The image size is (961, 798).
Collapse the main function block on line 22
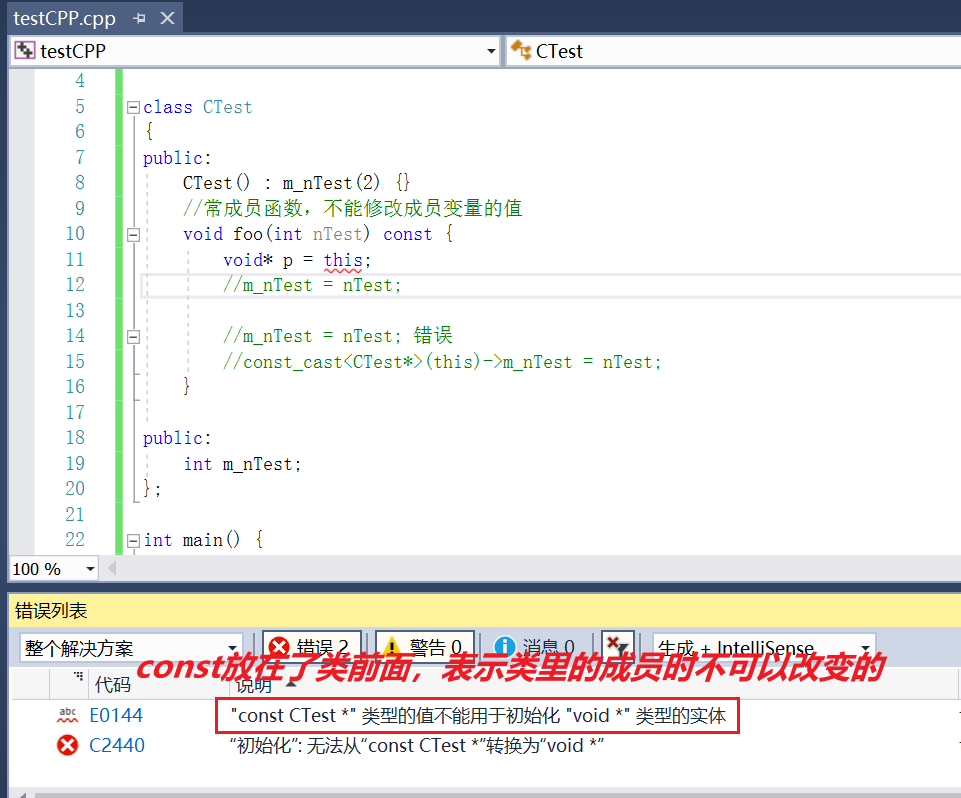tap(133, 541)
